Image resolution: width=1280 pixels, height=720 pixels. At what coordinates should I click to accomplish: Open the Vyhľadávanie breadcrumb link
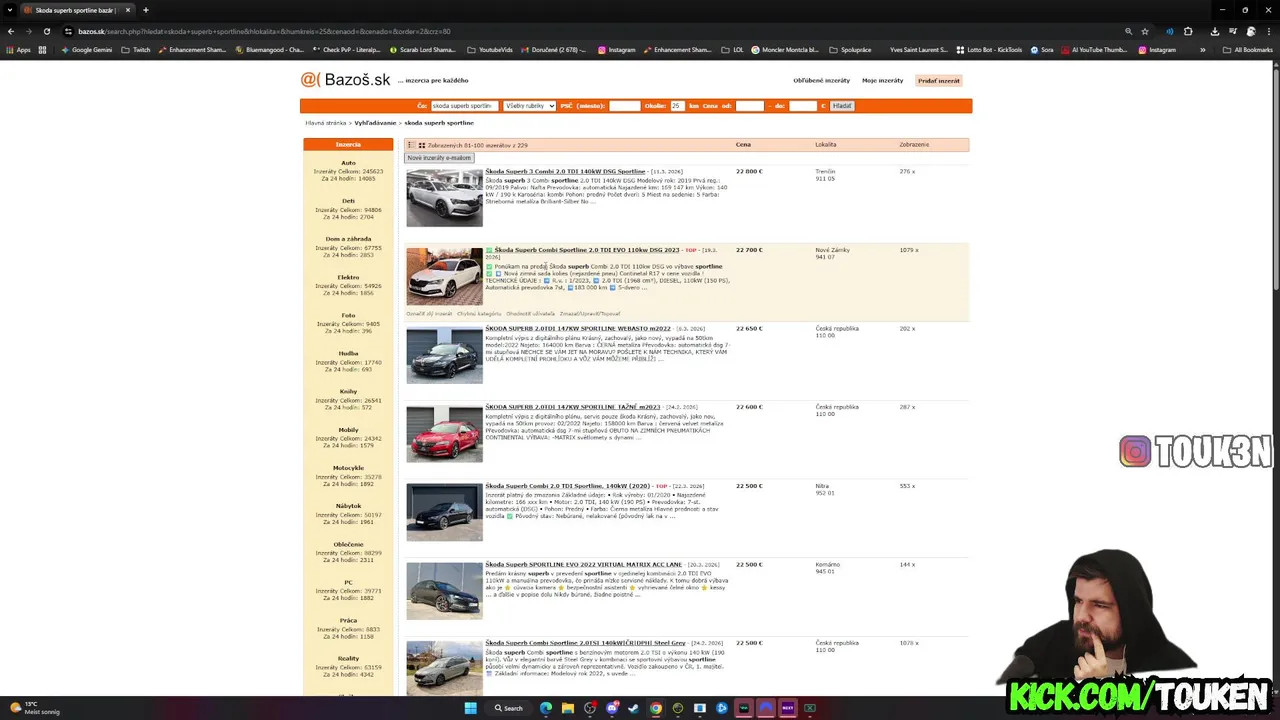pos(375,123)
